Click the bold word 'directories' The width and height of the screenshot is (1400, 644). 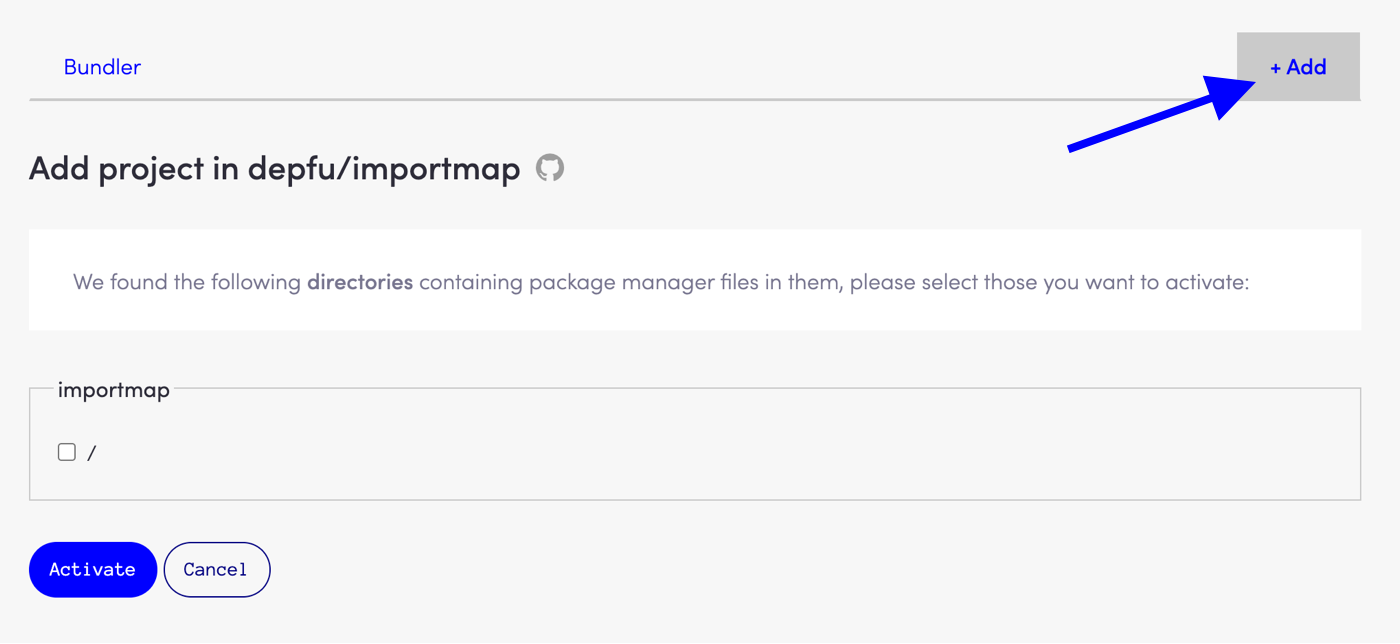pyautogui.click(x=360, y=282)
